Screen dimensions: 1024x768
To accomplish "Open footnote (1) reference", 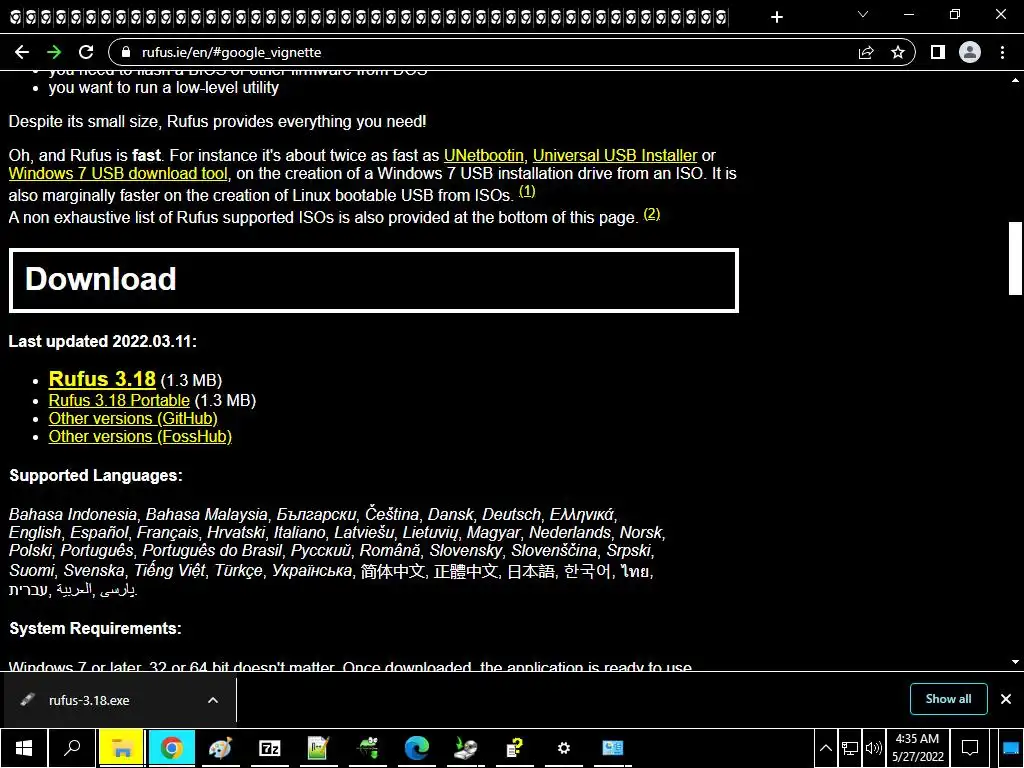I will 527,191.
